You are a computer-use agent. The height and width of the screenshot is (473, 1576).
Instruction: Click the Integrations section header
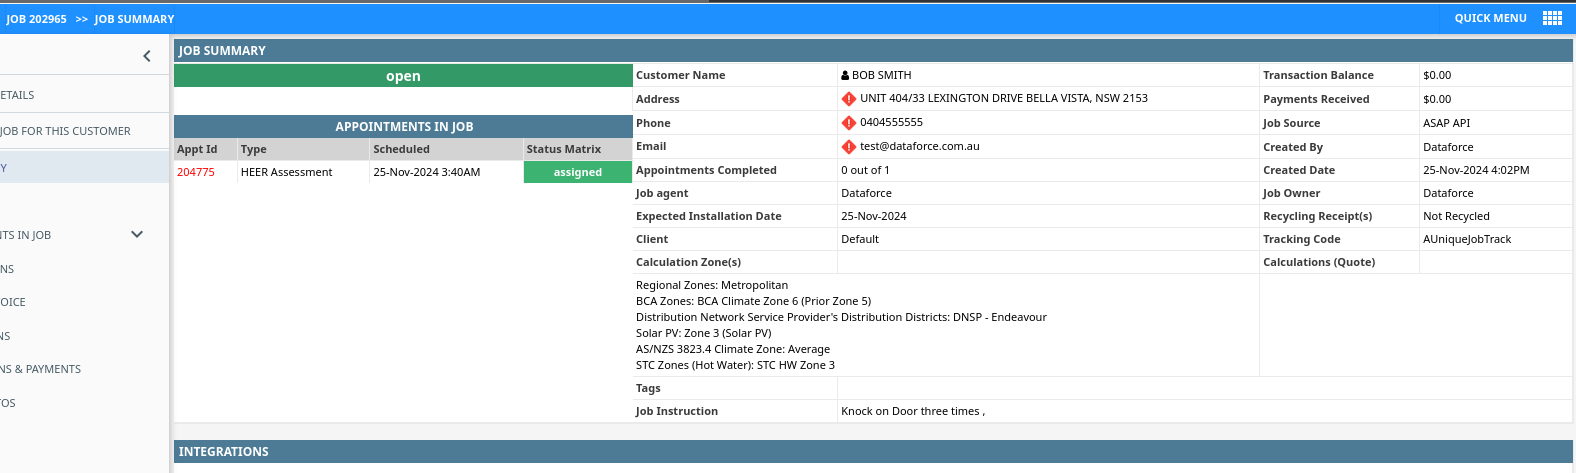224,452
